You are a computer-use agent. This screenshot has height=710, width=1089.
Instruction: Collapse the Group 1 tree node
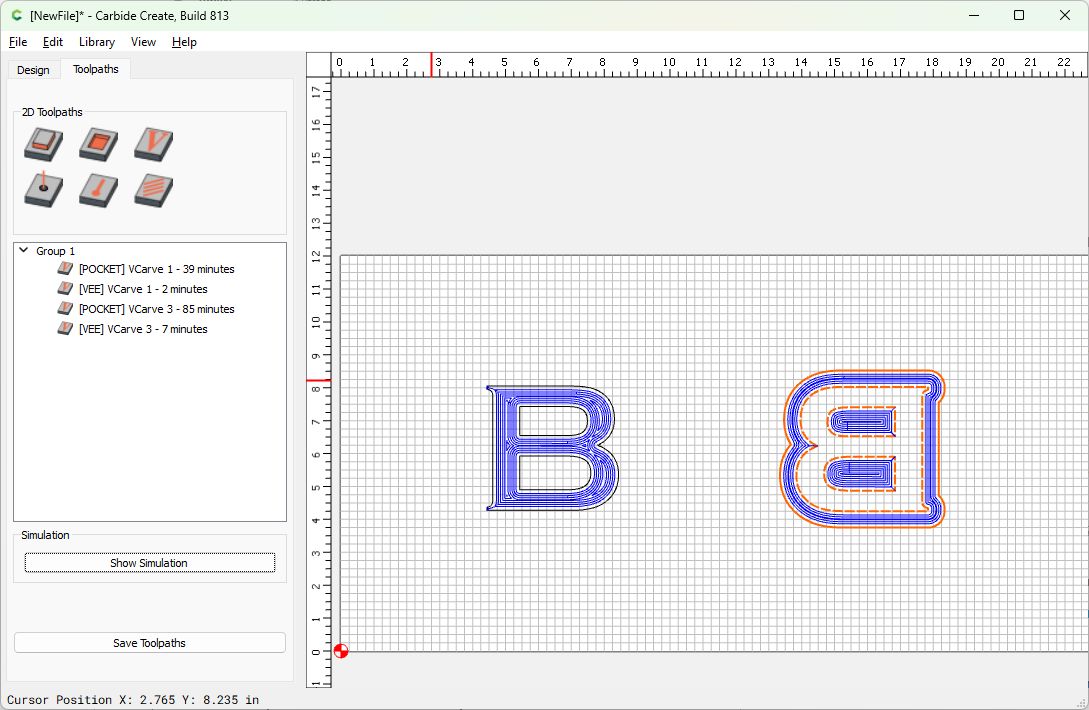point(24,250)
